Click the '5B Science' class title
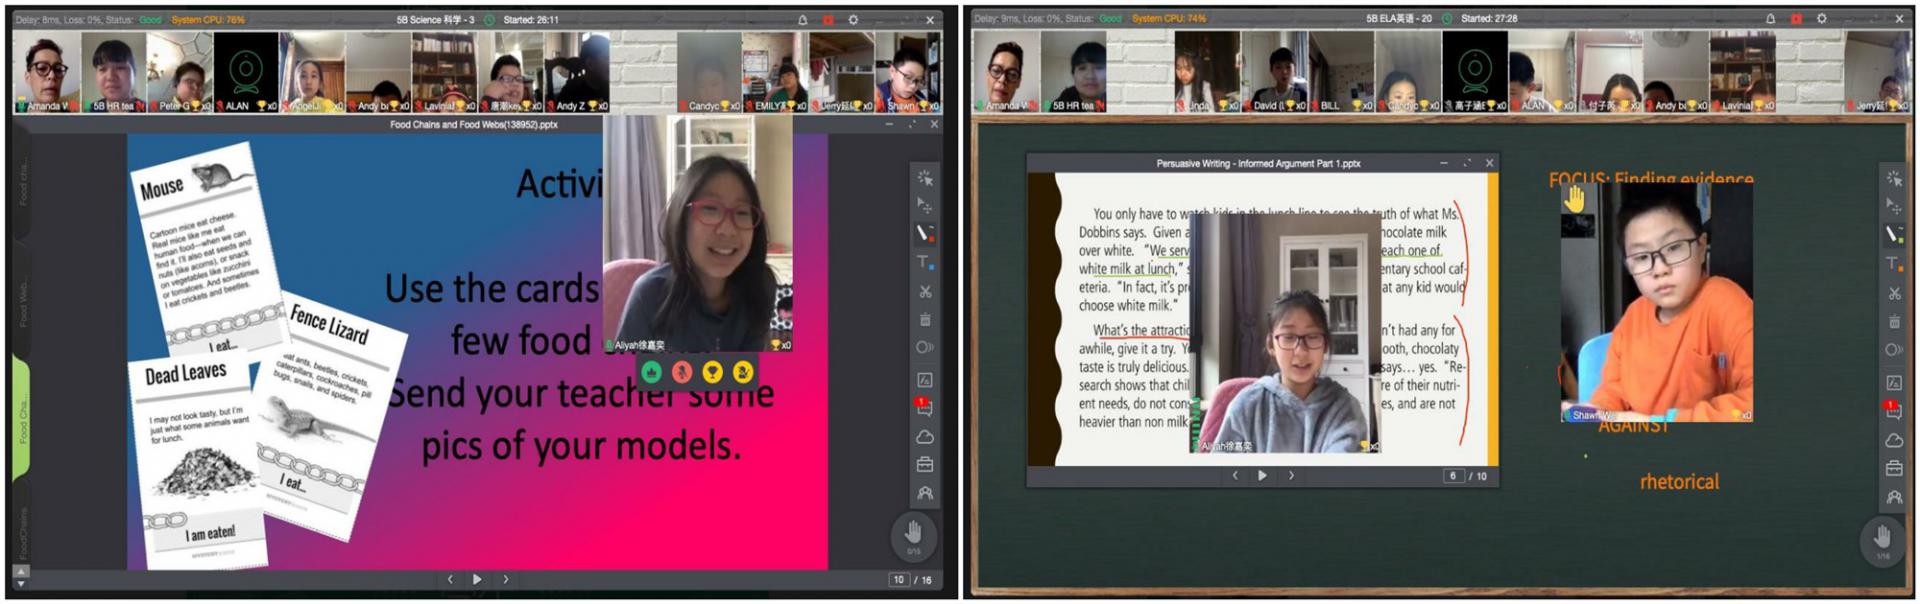 tap(436, 19)
